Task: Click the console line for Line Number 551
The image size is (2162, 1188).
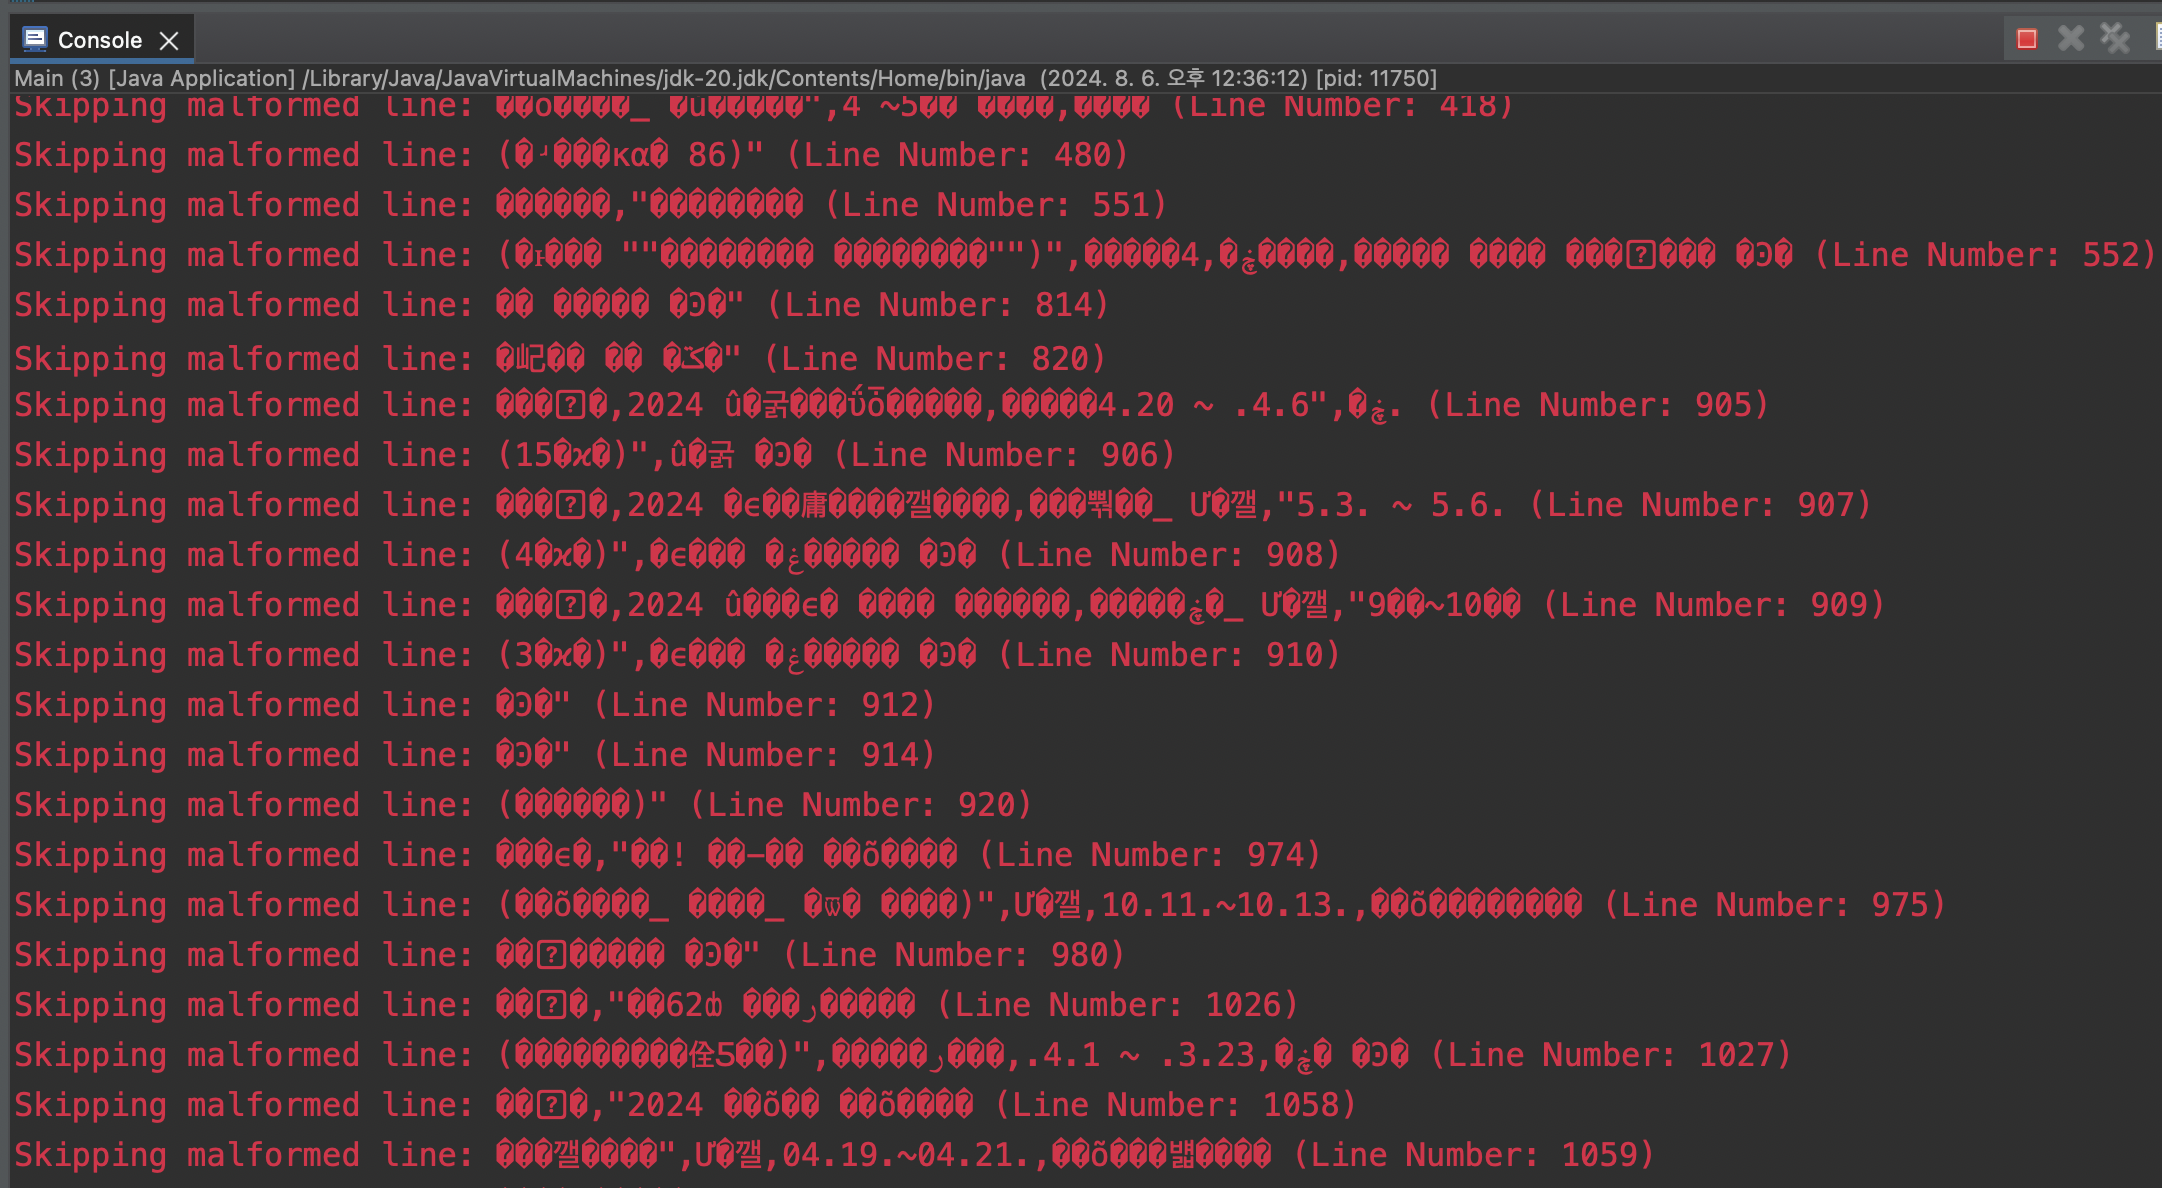Action: [x=590, y=205]
